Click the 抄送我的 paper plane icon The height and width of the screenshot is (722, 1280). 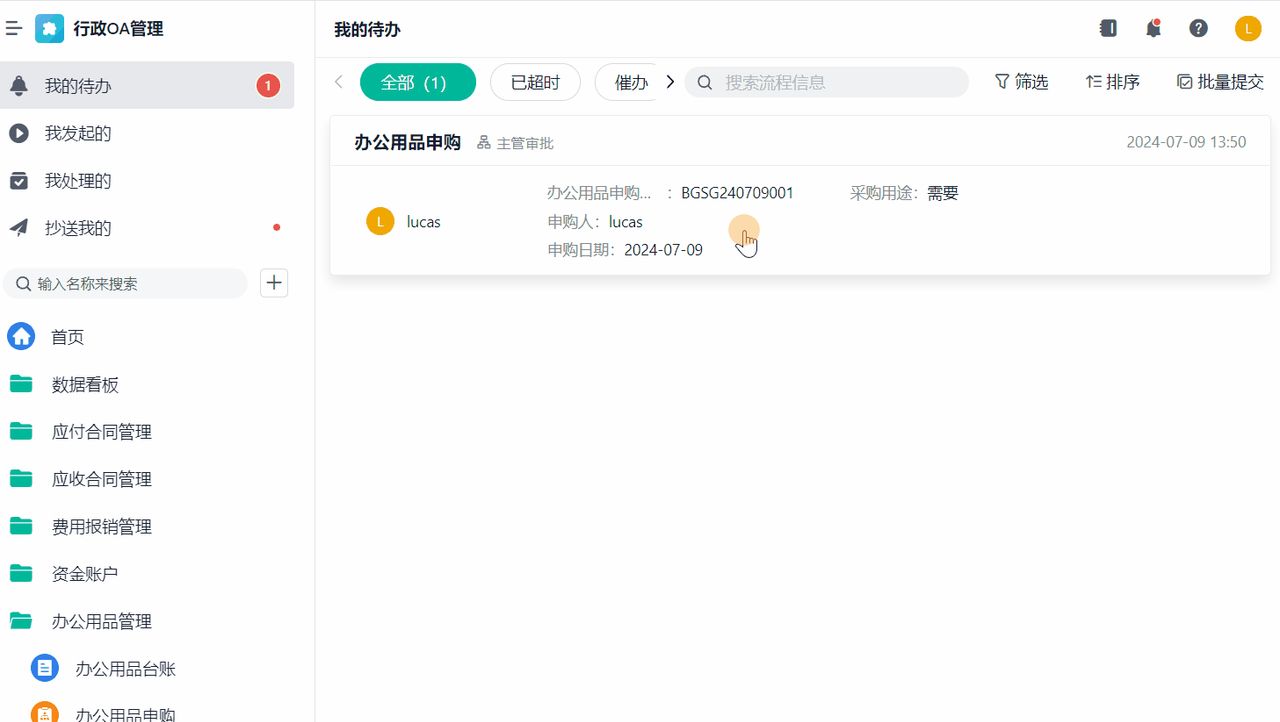(x=22, y=227)
